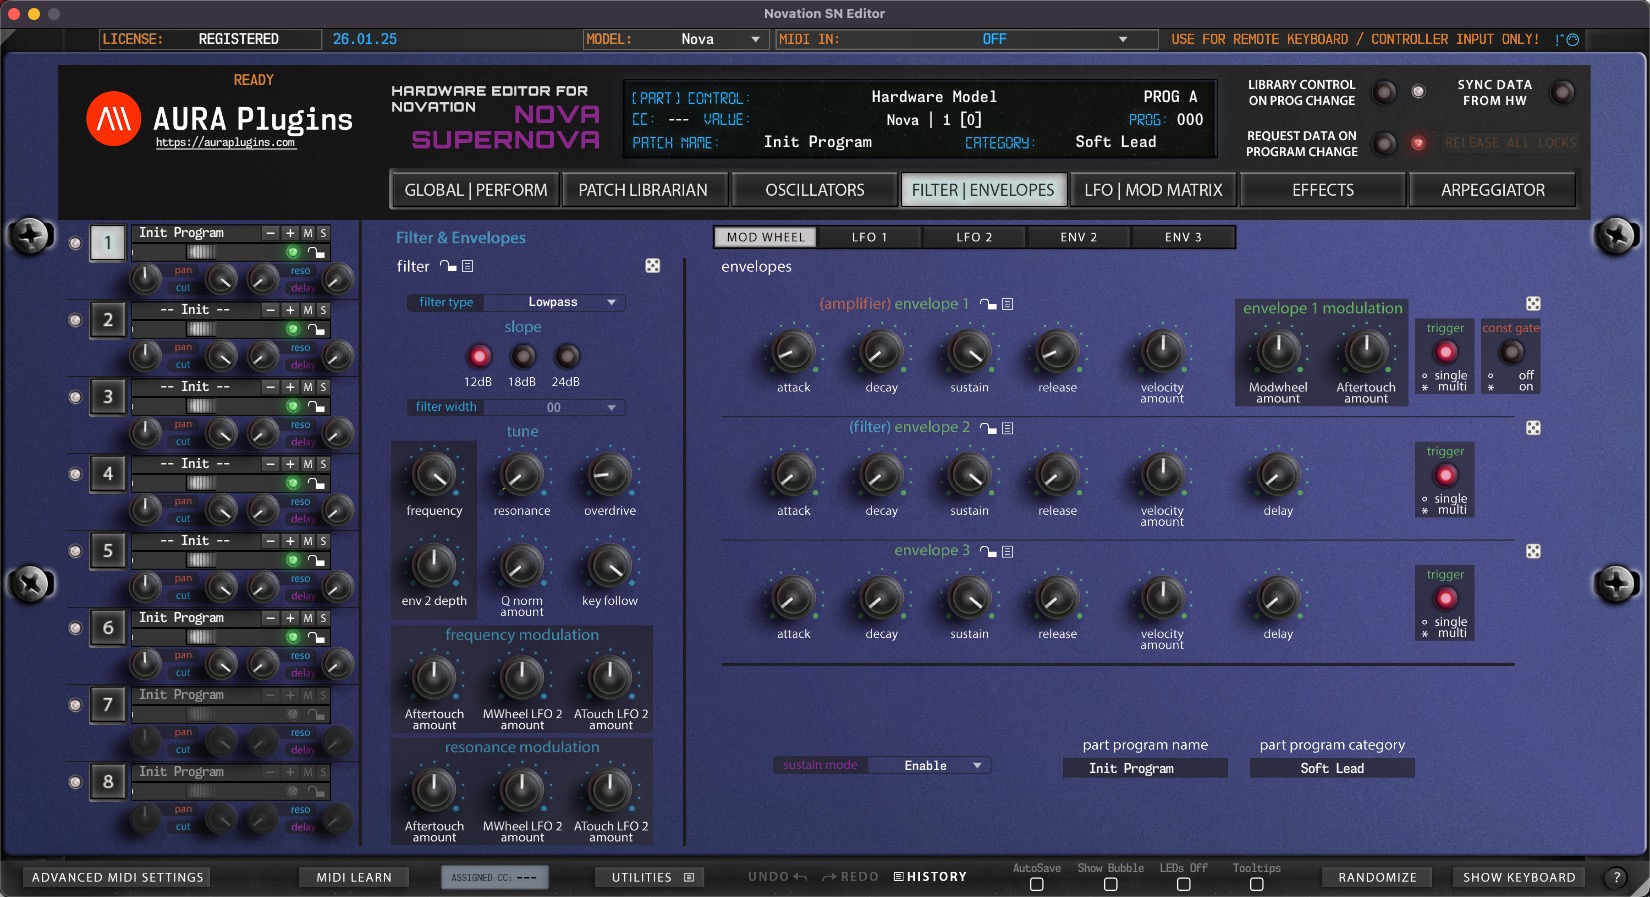Randomize envelope 1 modulation with dice icon

tap(1533, 304)
